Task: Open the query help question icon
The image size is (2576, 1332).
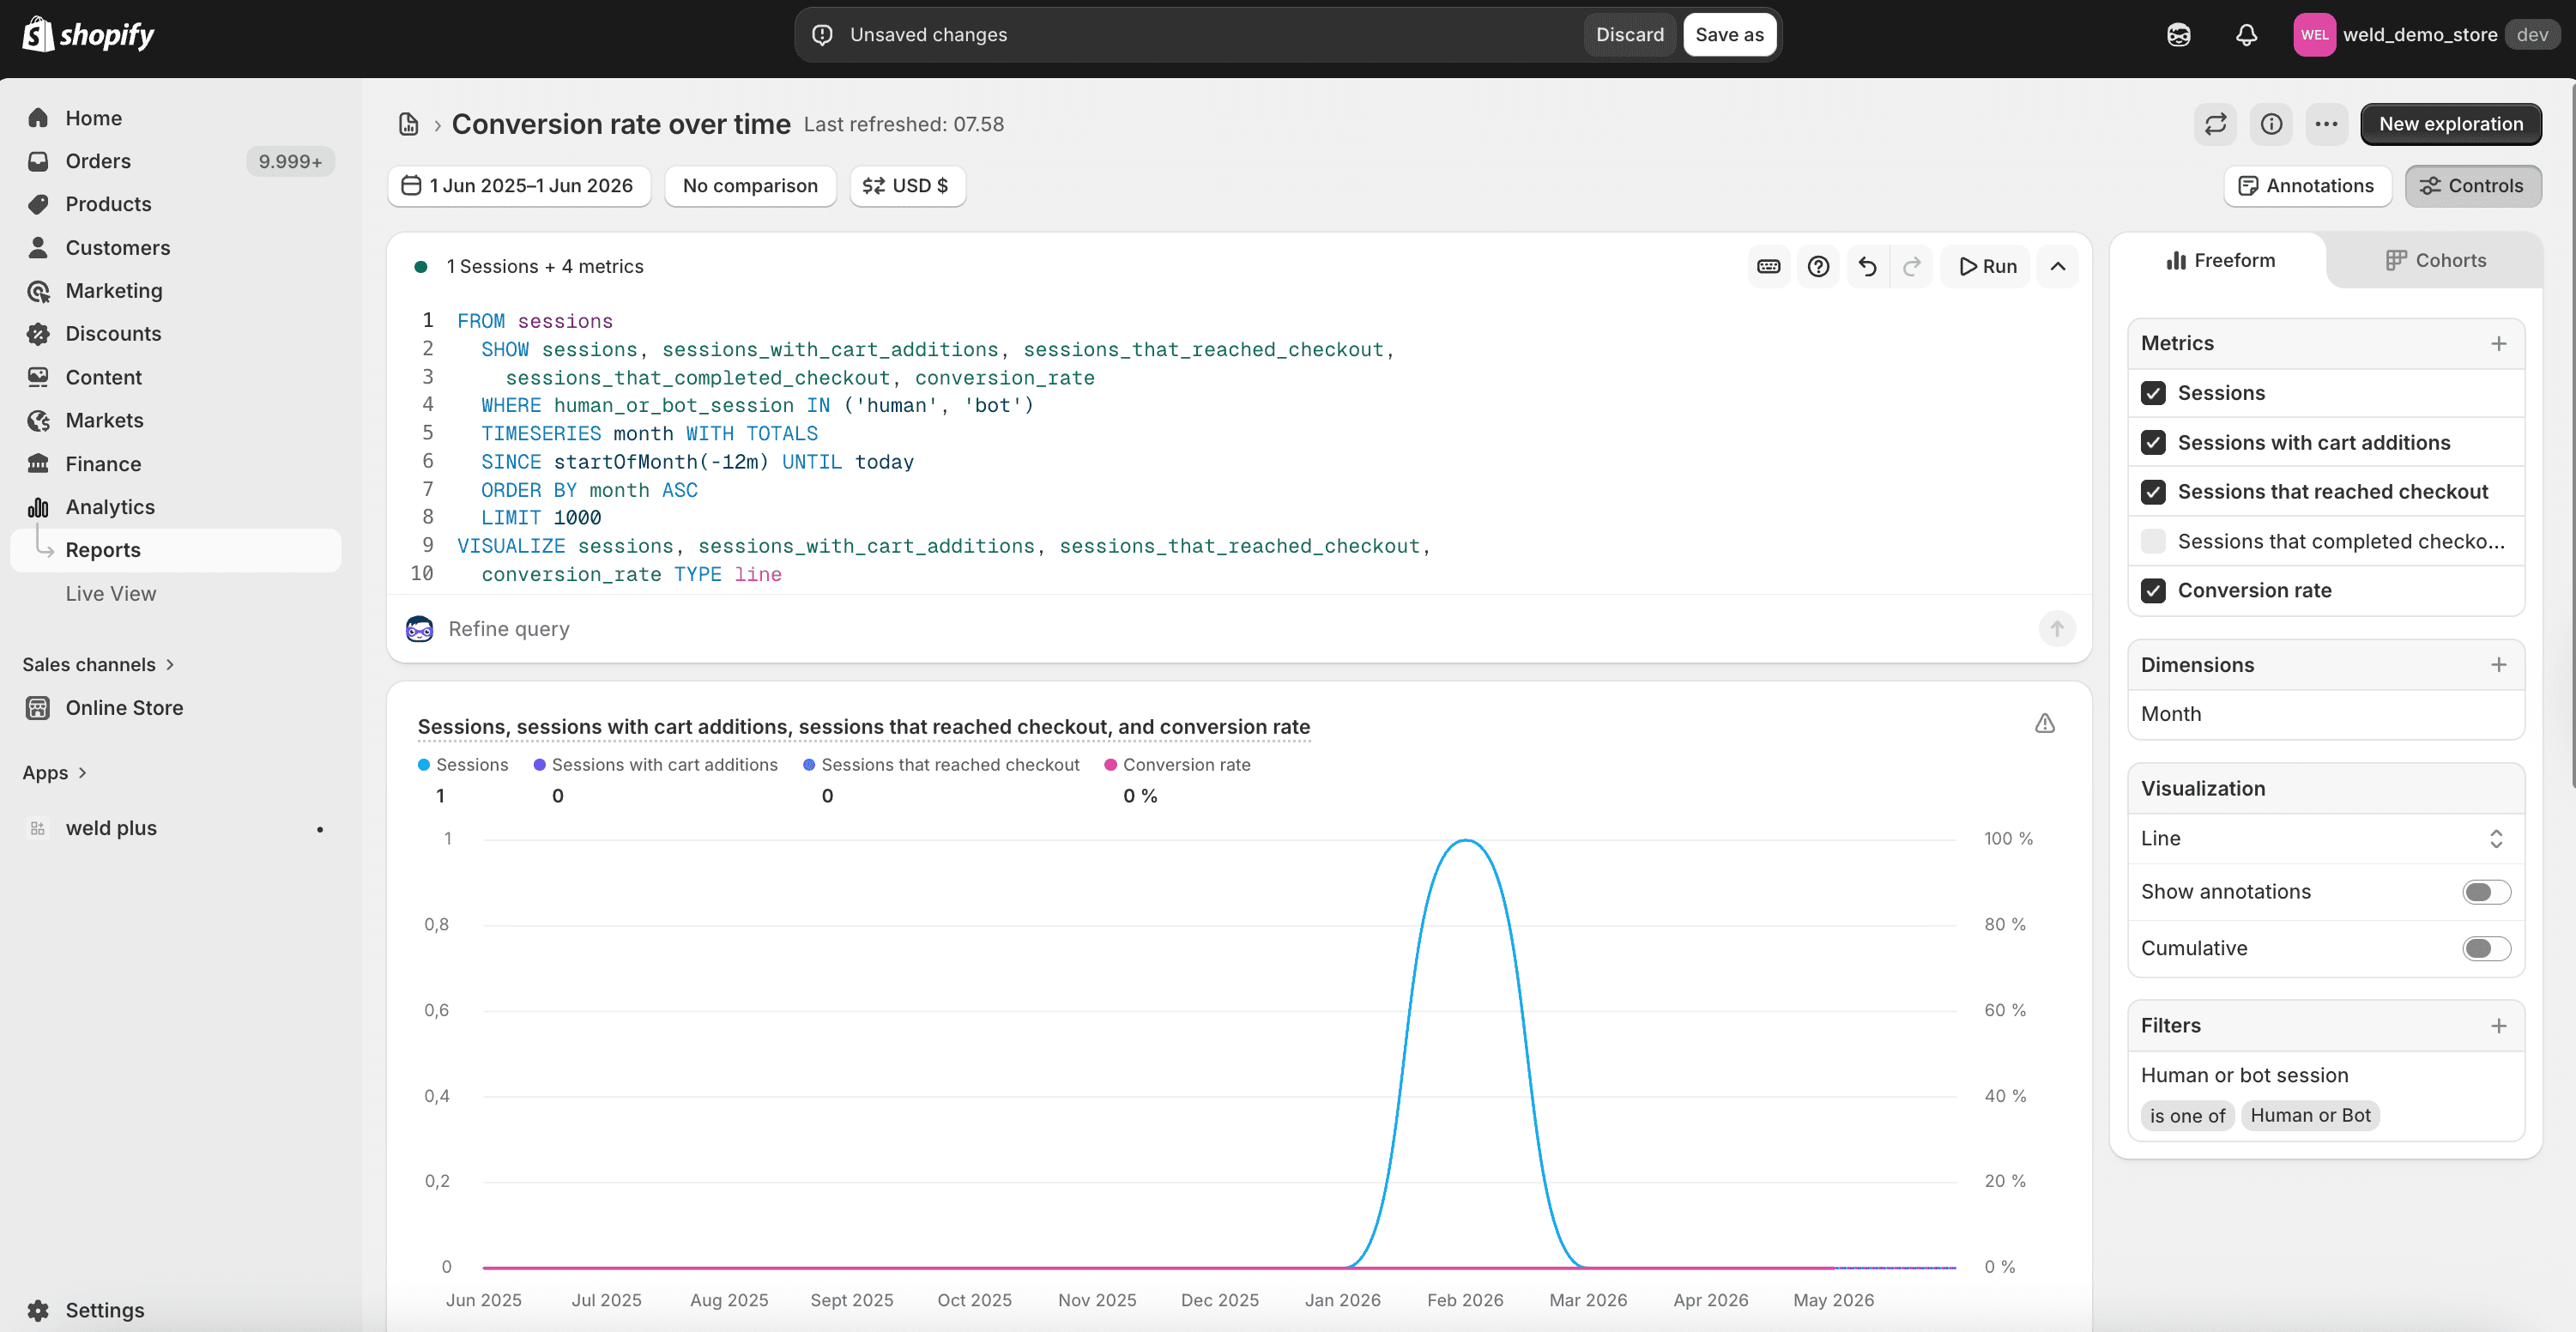Action: tap(1818, 266)
